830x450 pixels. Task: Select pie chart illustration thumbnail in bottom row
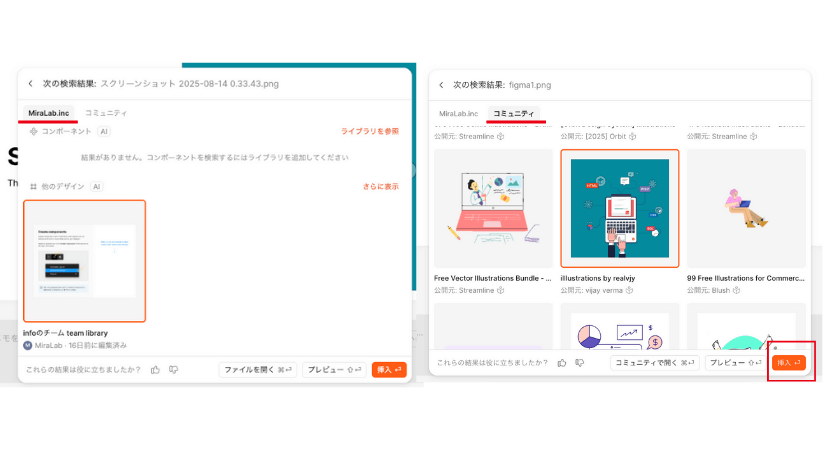[620, 327]
